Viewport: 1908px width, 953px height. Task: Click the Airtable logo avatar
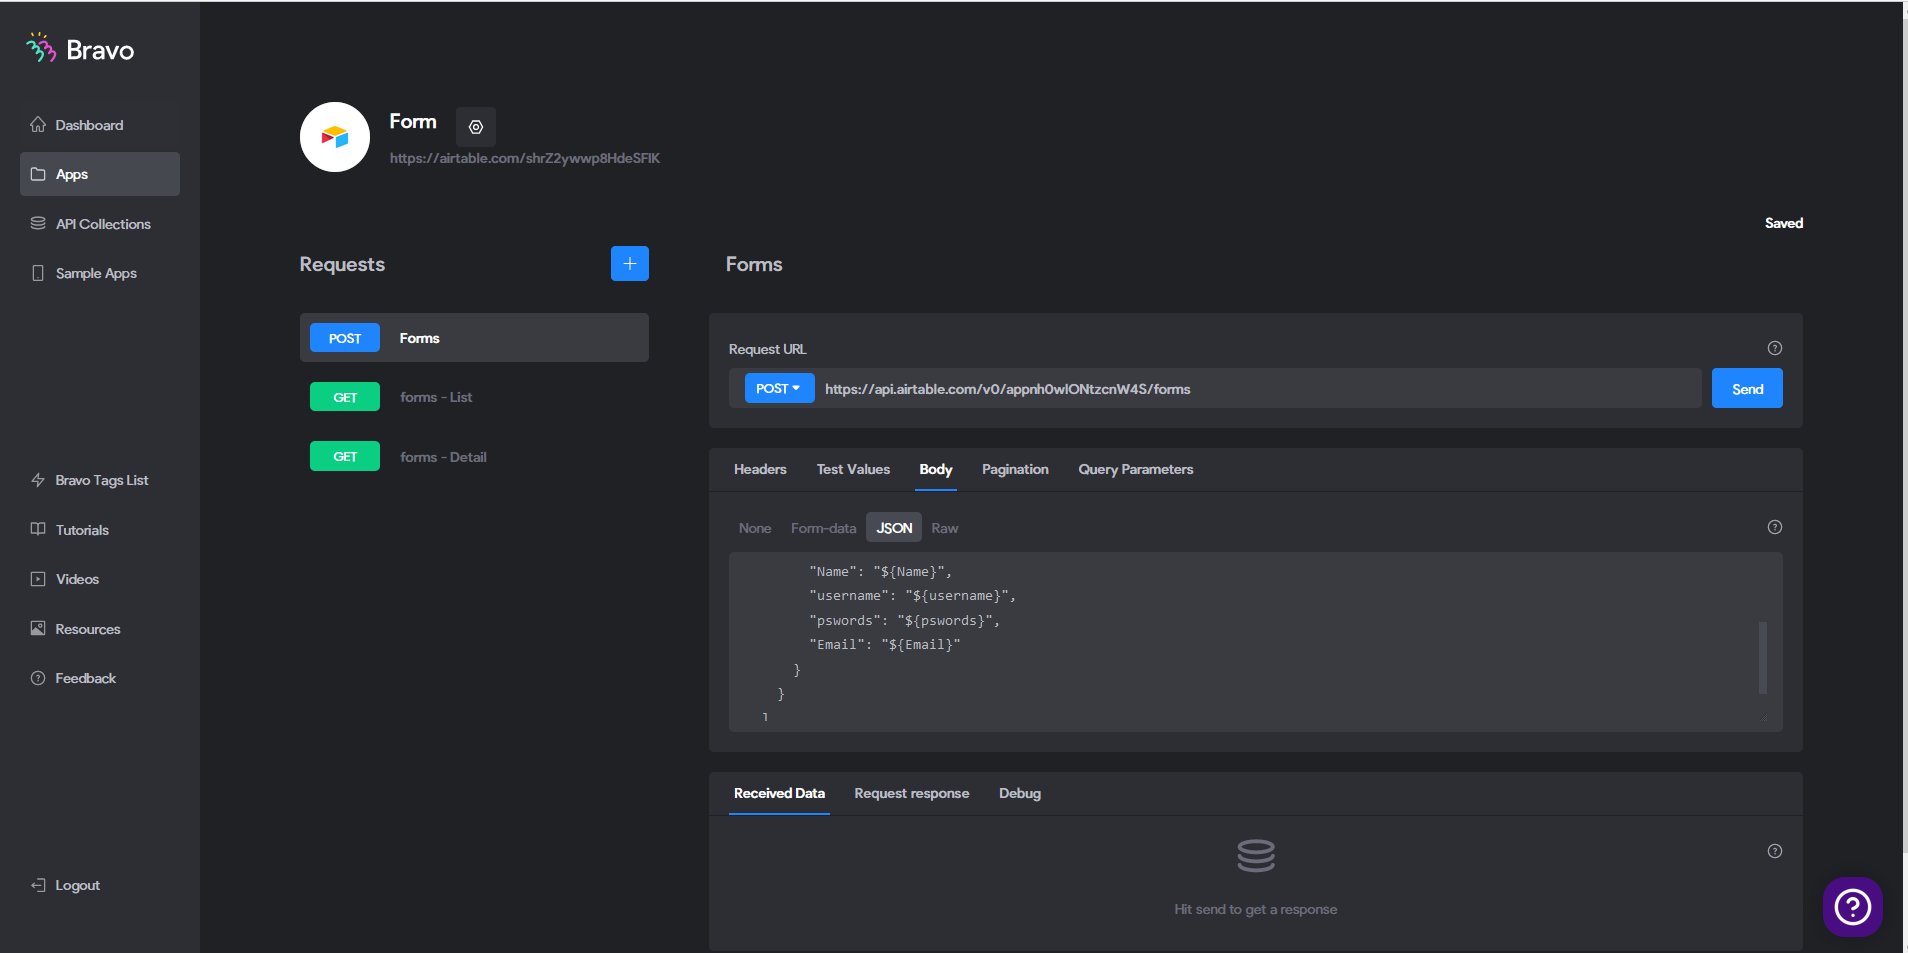335,137
